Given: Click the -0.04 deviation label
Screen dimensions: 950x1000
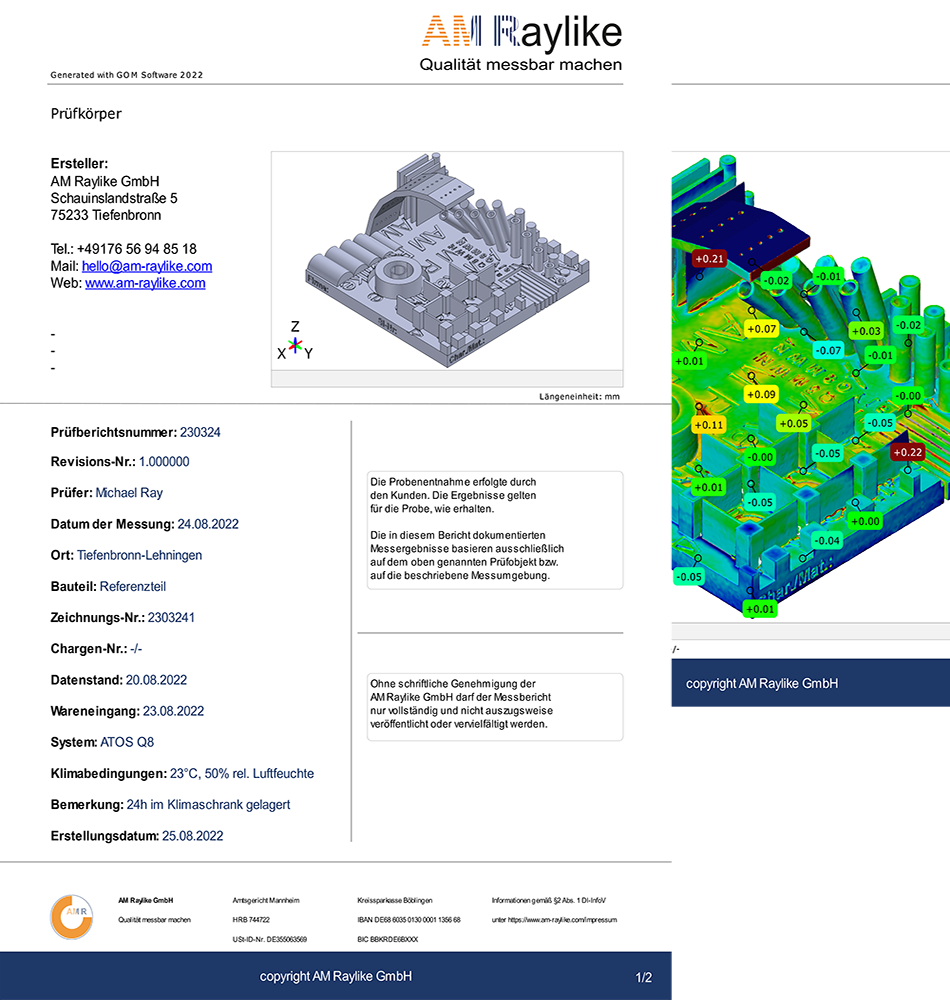Looking at the screenshot, I should tap(827, 541).
